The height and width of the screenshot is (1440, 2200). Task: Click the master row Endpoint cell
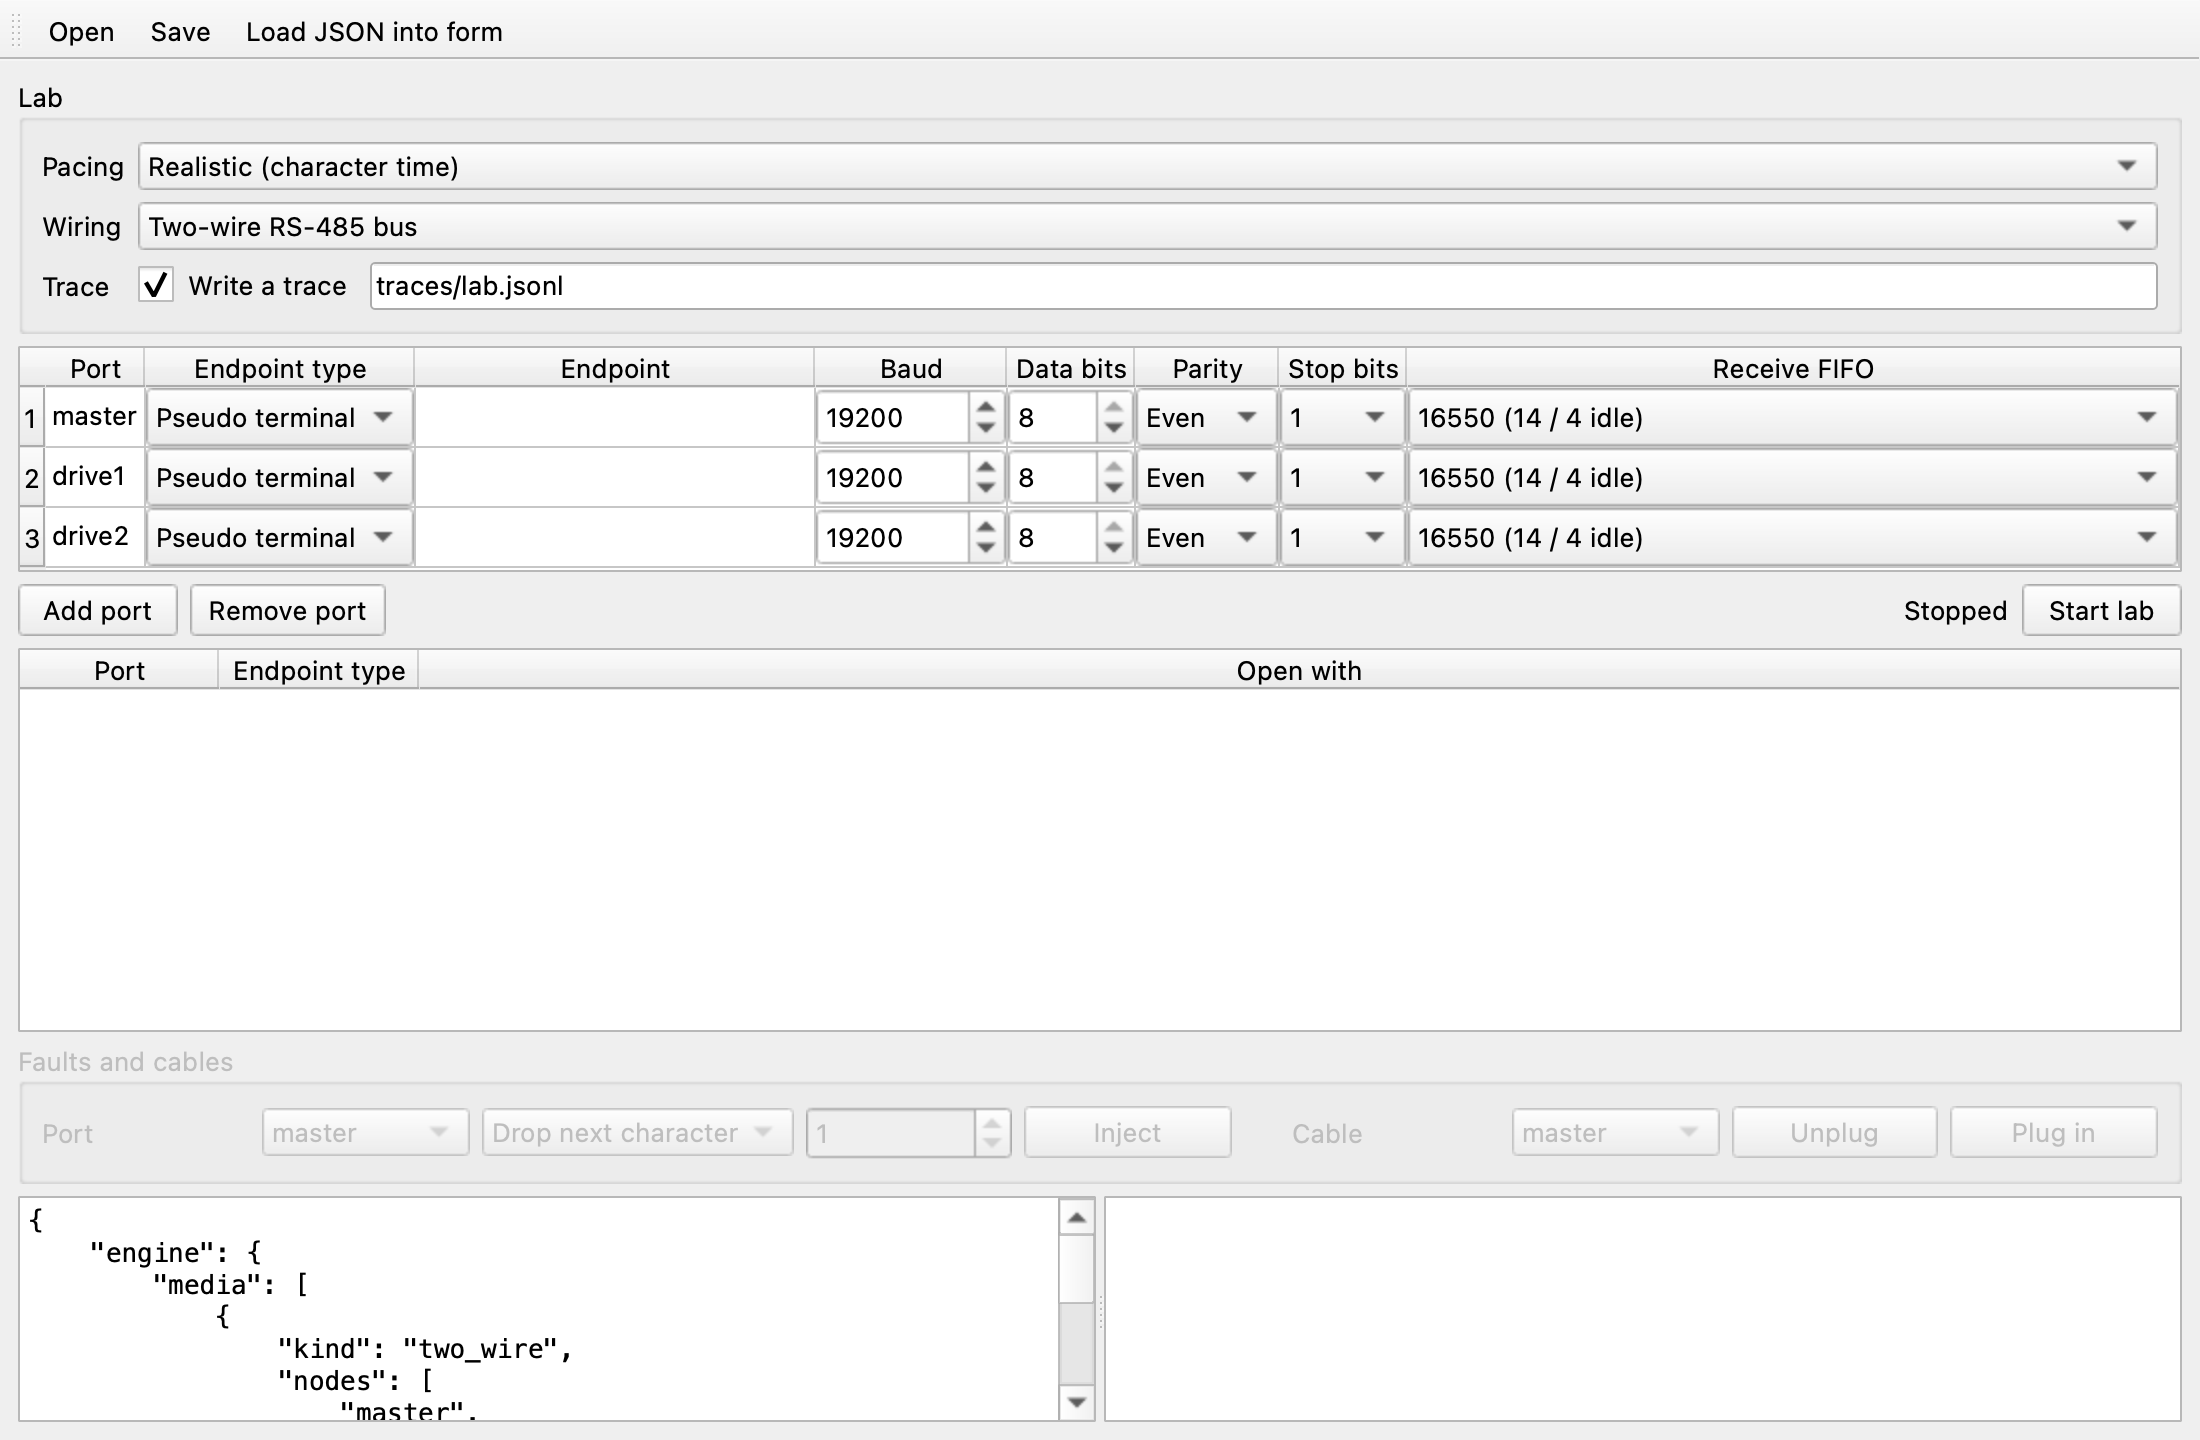[614, 417]
